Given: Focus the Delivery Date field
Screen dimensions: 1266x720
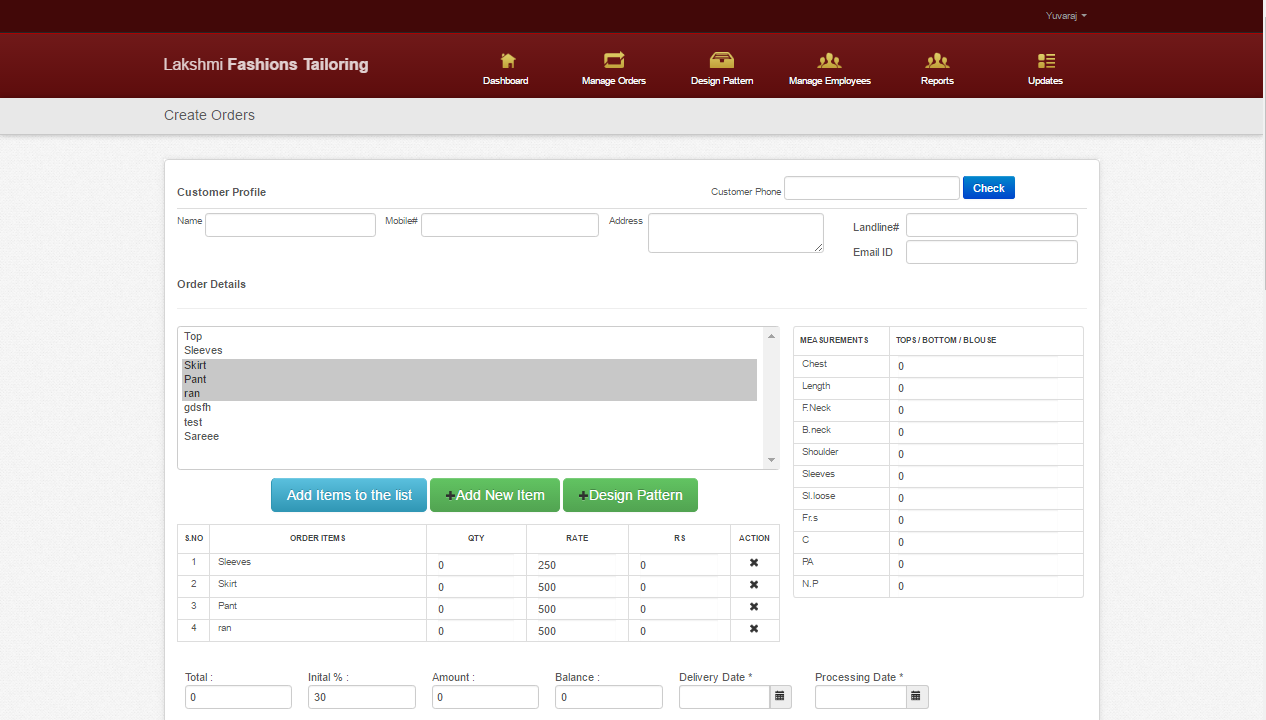Looking at the screenshot, I should tap(724, 697).
